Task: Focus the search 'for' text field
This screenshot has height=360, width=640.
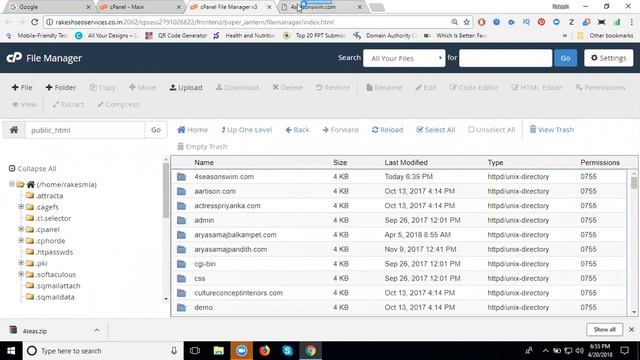Action: [505, 58]
